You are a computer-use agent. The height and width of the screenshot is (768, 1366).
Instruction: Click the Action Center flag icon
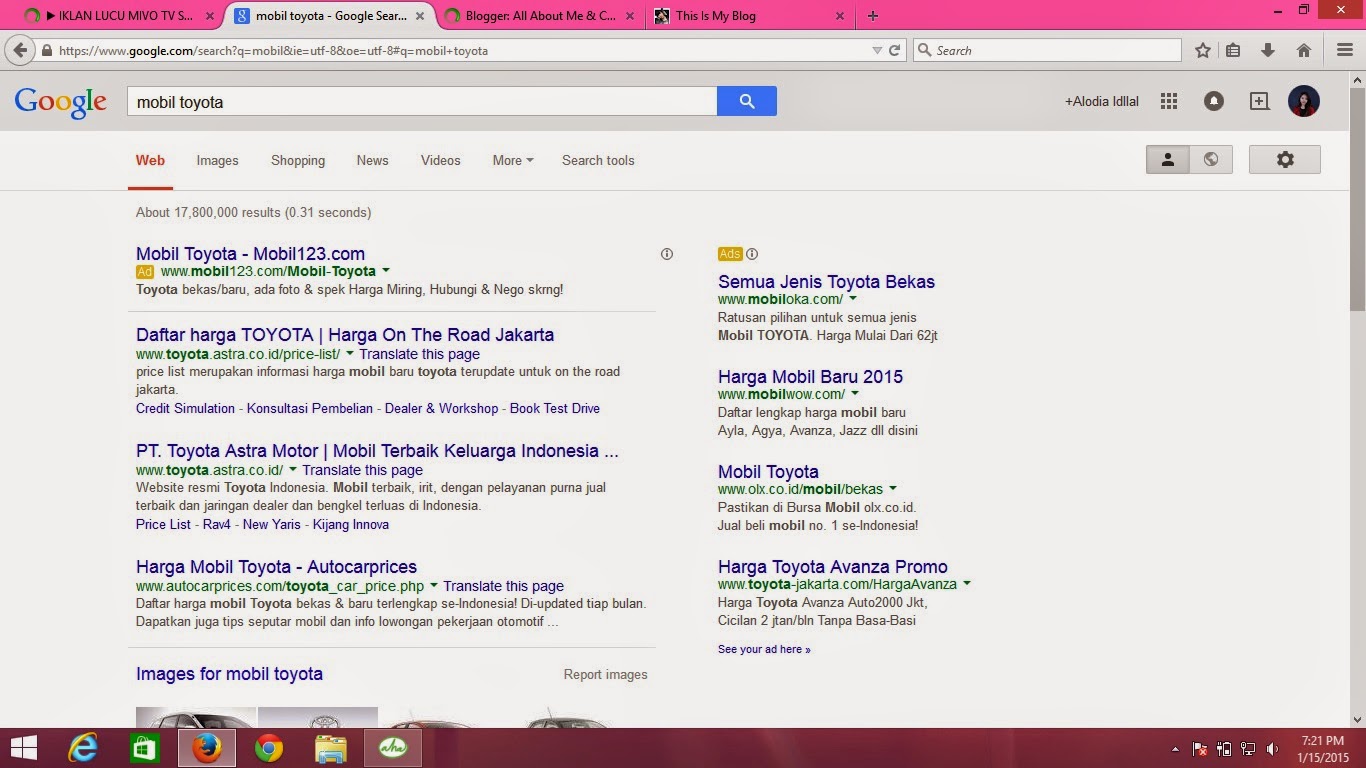[x=1199, y=748]
